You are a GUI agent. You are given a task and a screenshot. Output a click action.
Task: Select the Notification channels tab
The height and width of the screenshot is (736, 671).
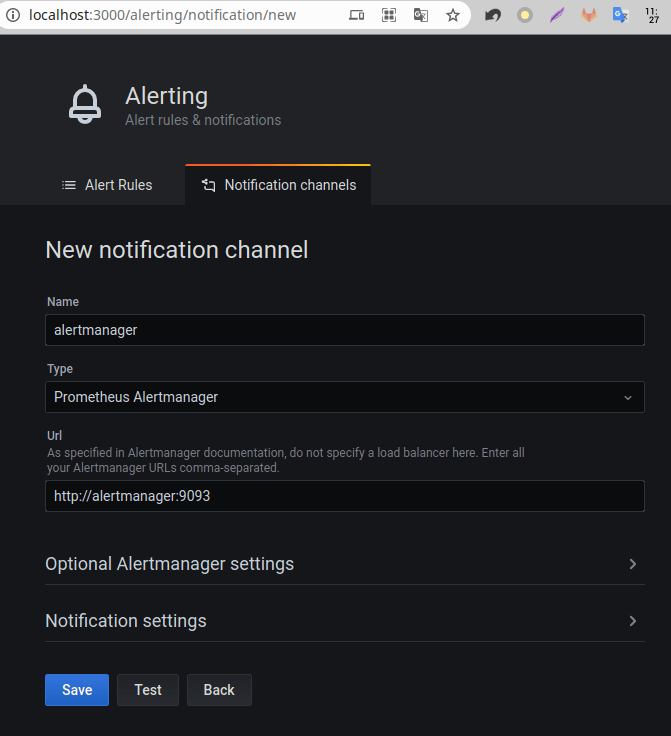pyautogui.click(x=278, y=185)
